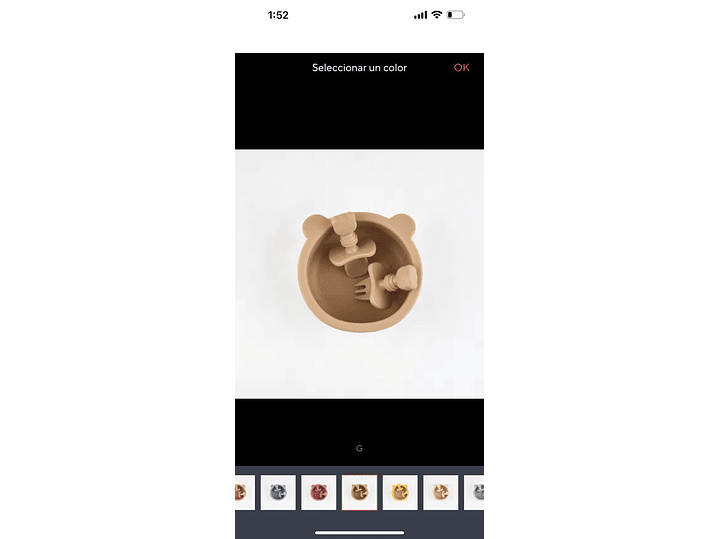The height and width of the screenshot is (539, 719).
Task: Select the gray bear bowl color thumbnail
Action: coord(278,492)
